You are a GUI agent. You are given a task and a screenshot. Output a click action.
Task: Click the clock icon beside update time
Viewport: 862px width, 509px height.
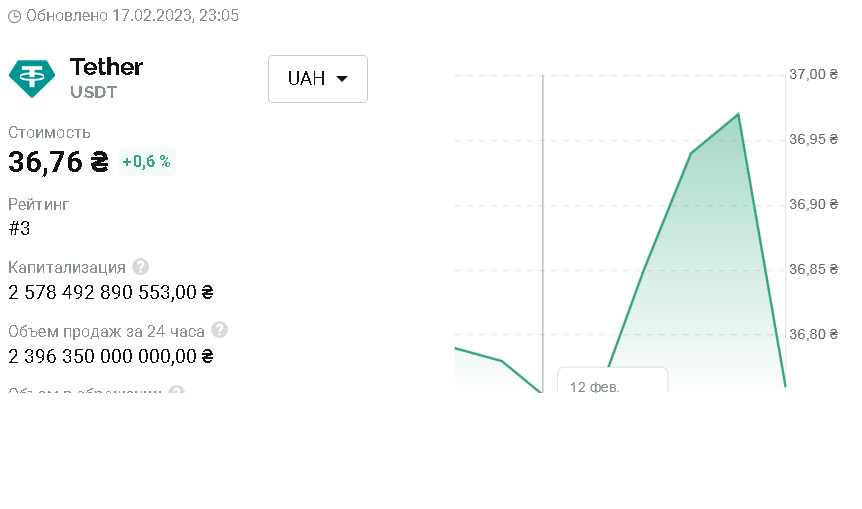click(x=15, y=16)
